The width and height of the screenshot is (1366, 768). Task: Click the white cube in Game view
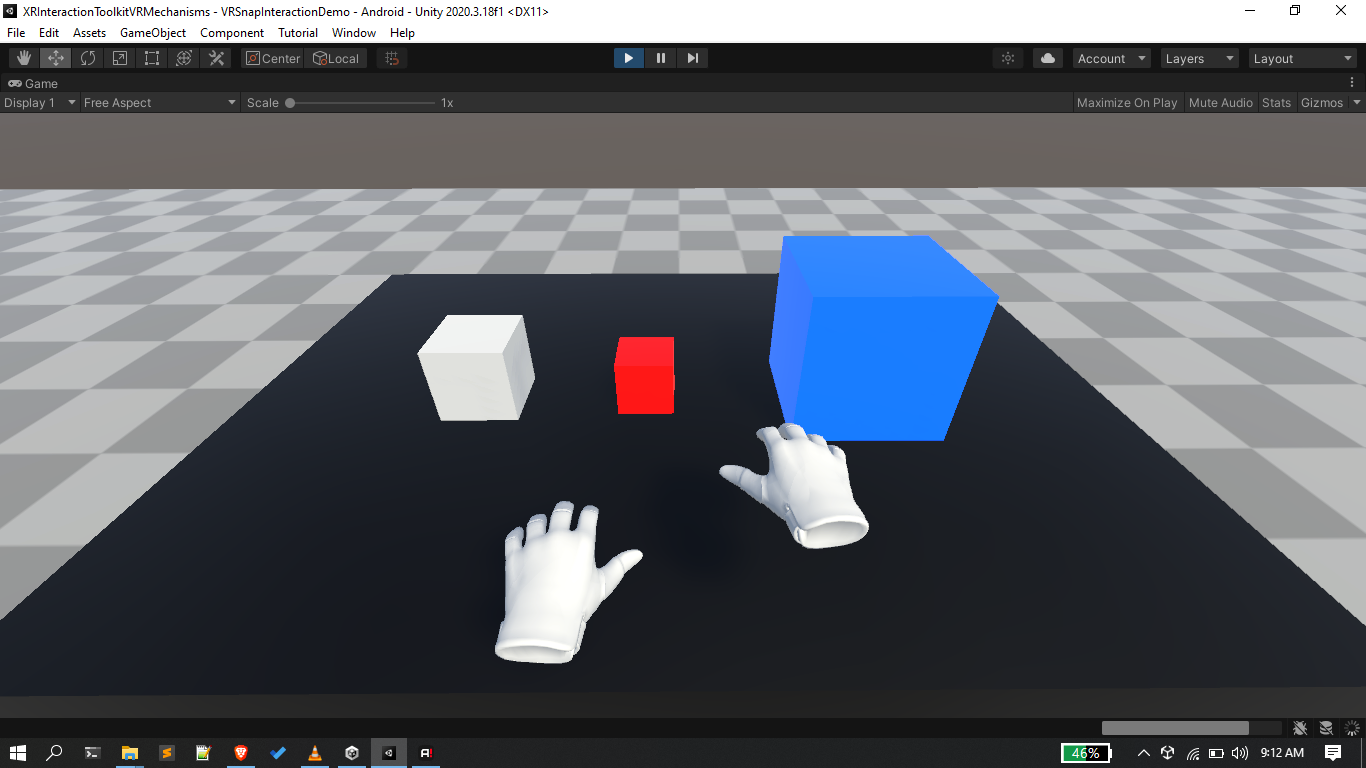pos(476,367)
